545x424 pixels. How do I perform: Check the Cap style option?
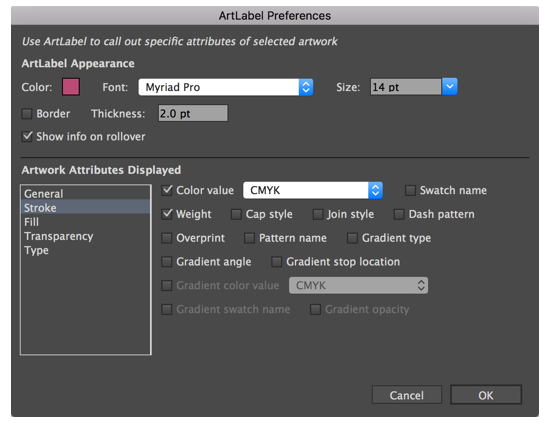(236, 214)
